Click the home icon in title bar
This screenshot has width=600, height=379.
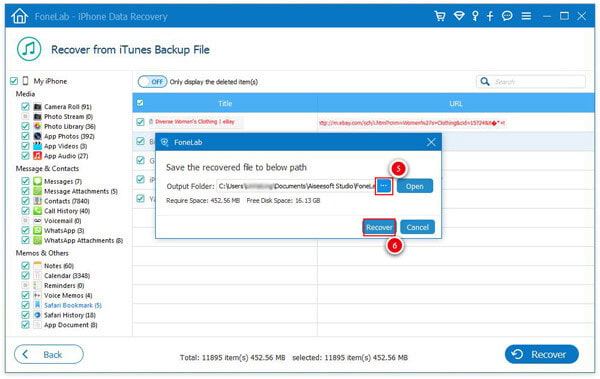click(19, 16)
